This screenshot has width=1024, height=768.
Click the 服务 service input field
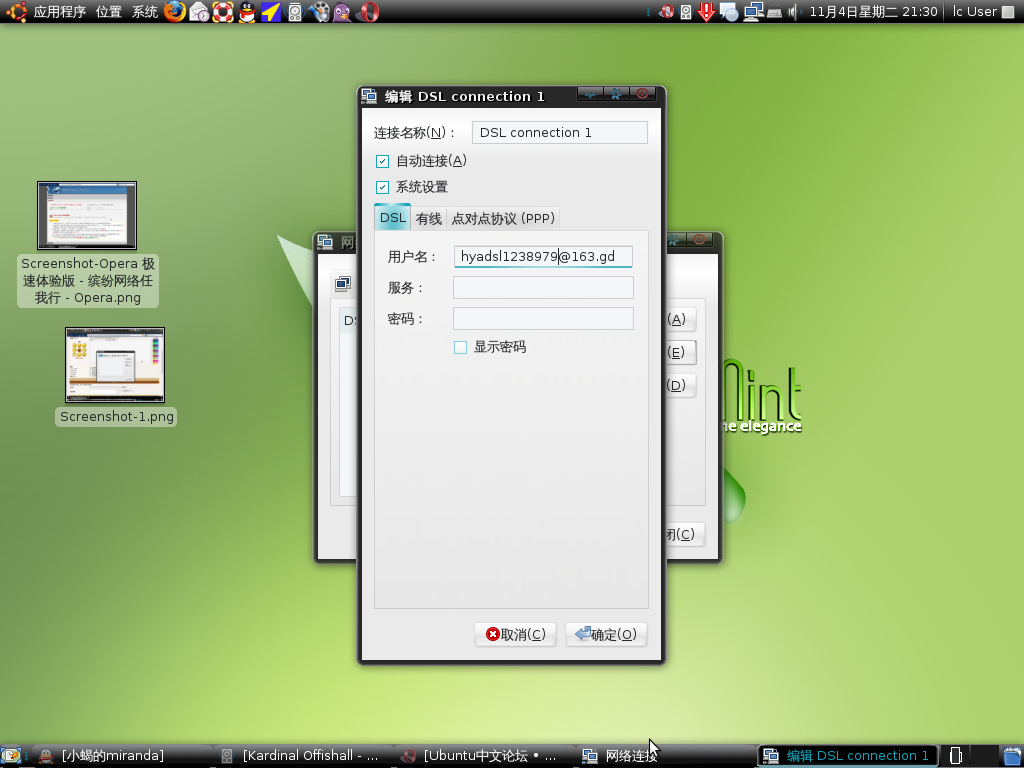(543, 287)
